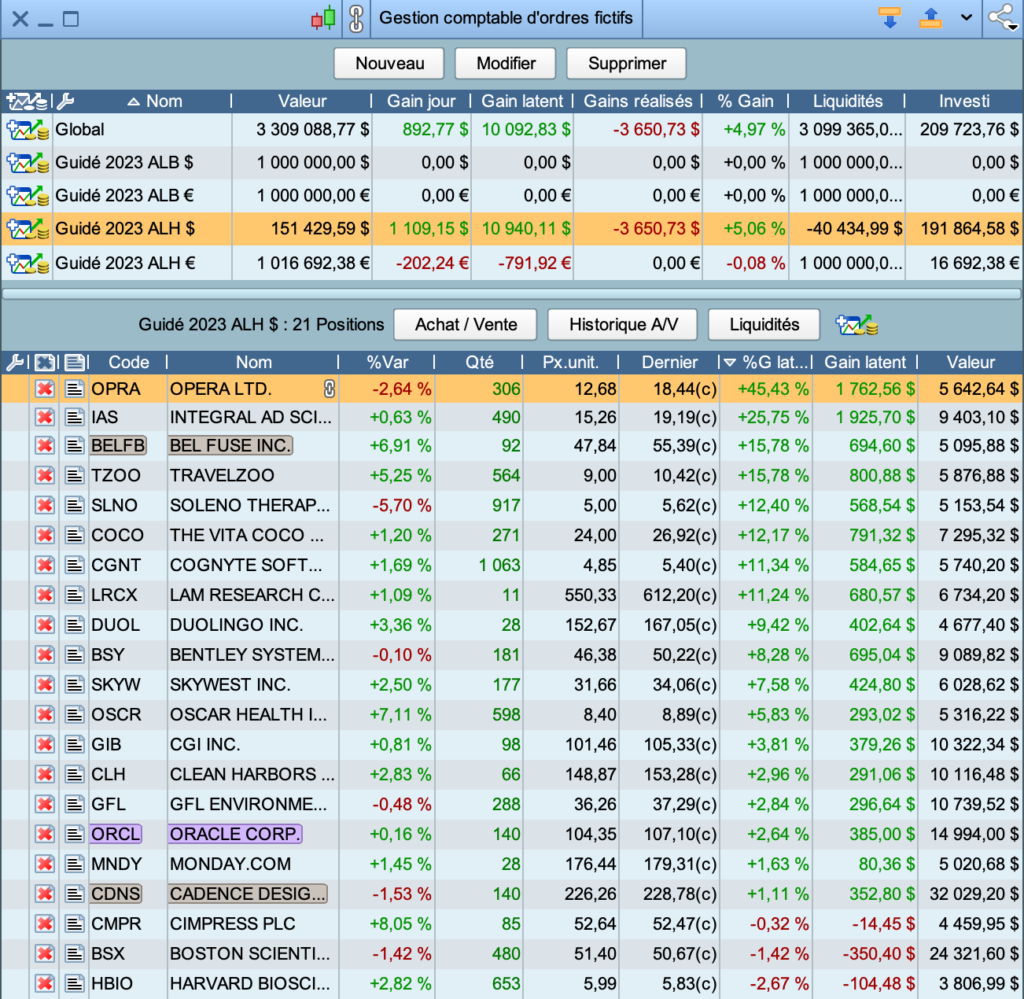Sort positions by Px.unit. column header
Screen dimensions: 1024x999
coord(571,362)
